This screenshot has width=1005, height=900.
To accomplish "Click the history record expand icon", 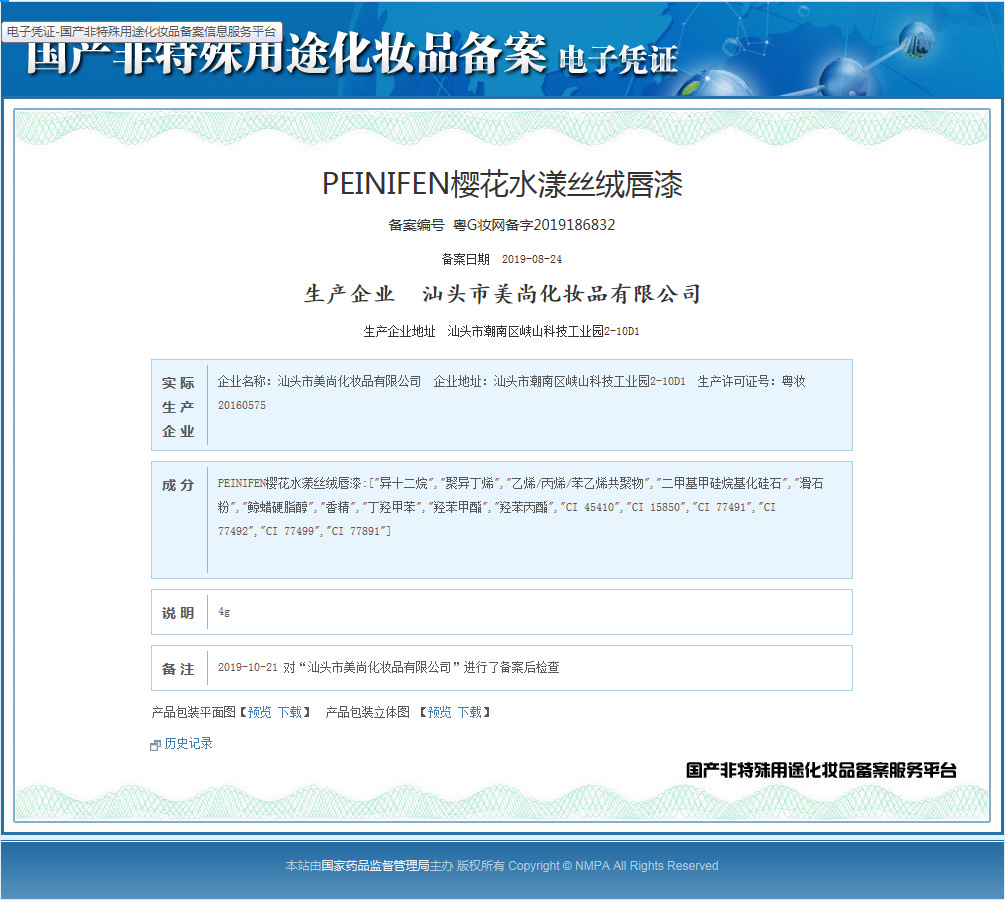I will click(155, 745).
